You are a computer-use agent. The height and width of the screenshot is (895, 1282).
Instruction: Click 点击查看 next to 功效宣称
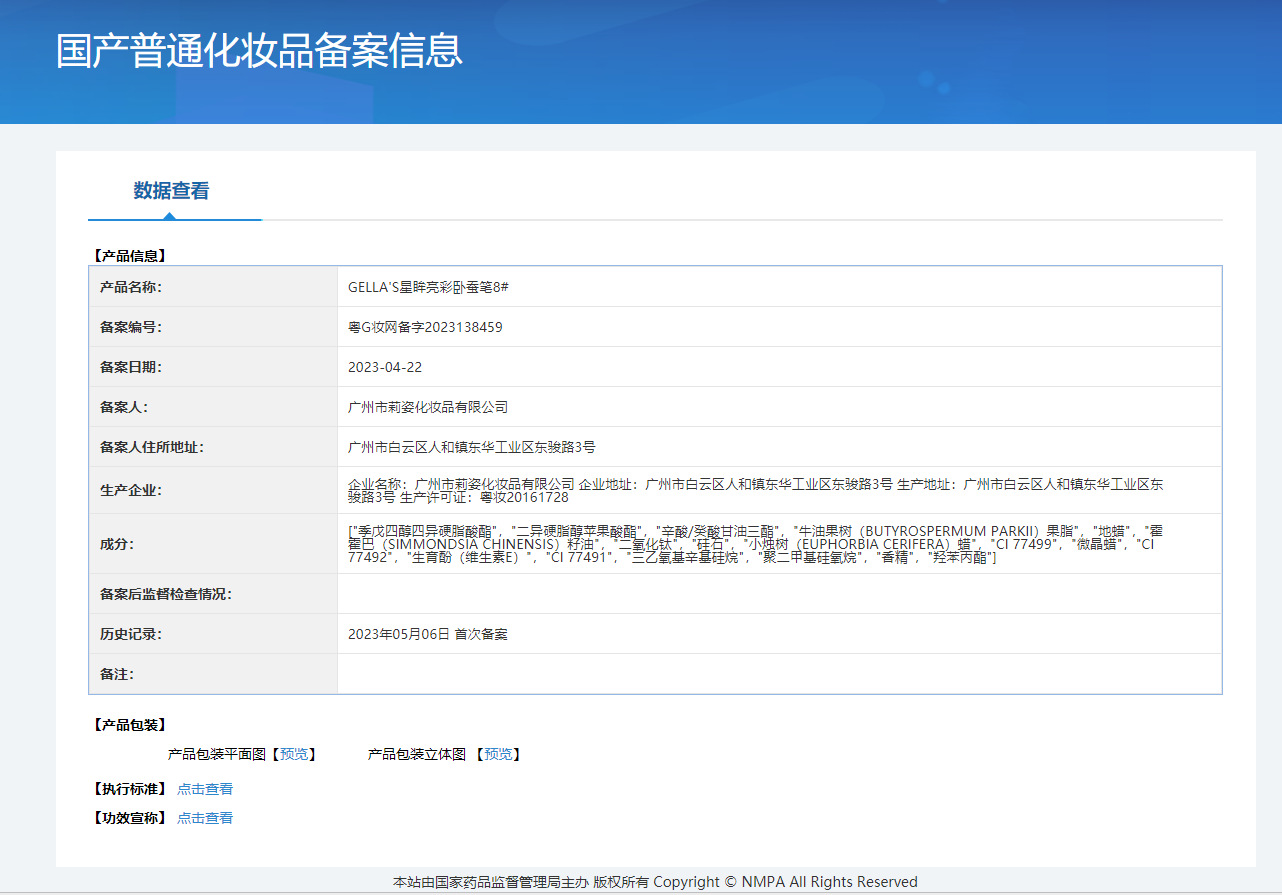(205, 818)
